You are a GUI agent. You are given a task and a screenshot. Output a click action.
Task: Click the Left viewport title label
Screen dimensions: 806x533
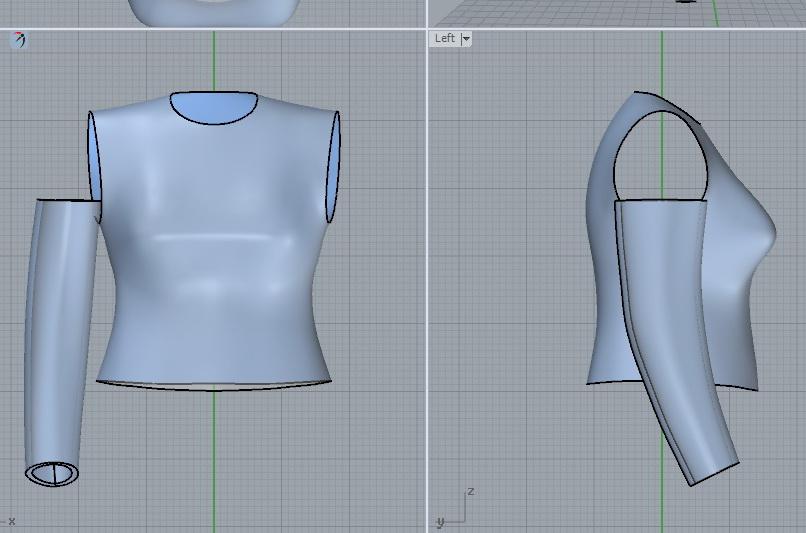(445, 38)
